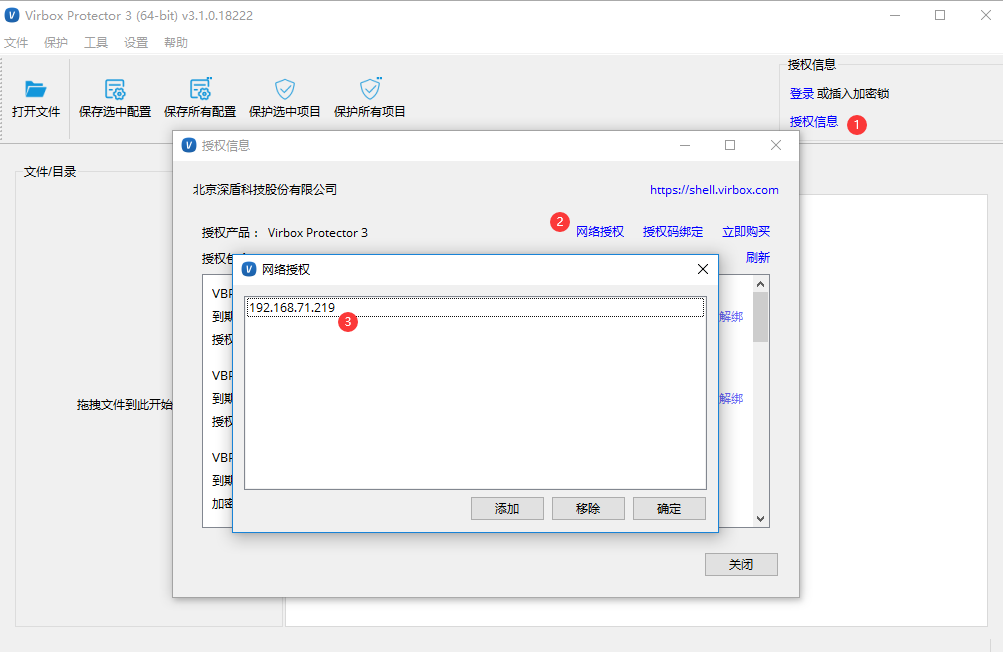
Task: Open the https://shell.virbox.com link
Action: (714, 189)
